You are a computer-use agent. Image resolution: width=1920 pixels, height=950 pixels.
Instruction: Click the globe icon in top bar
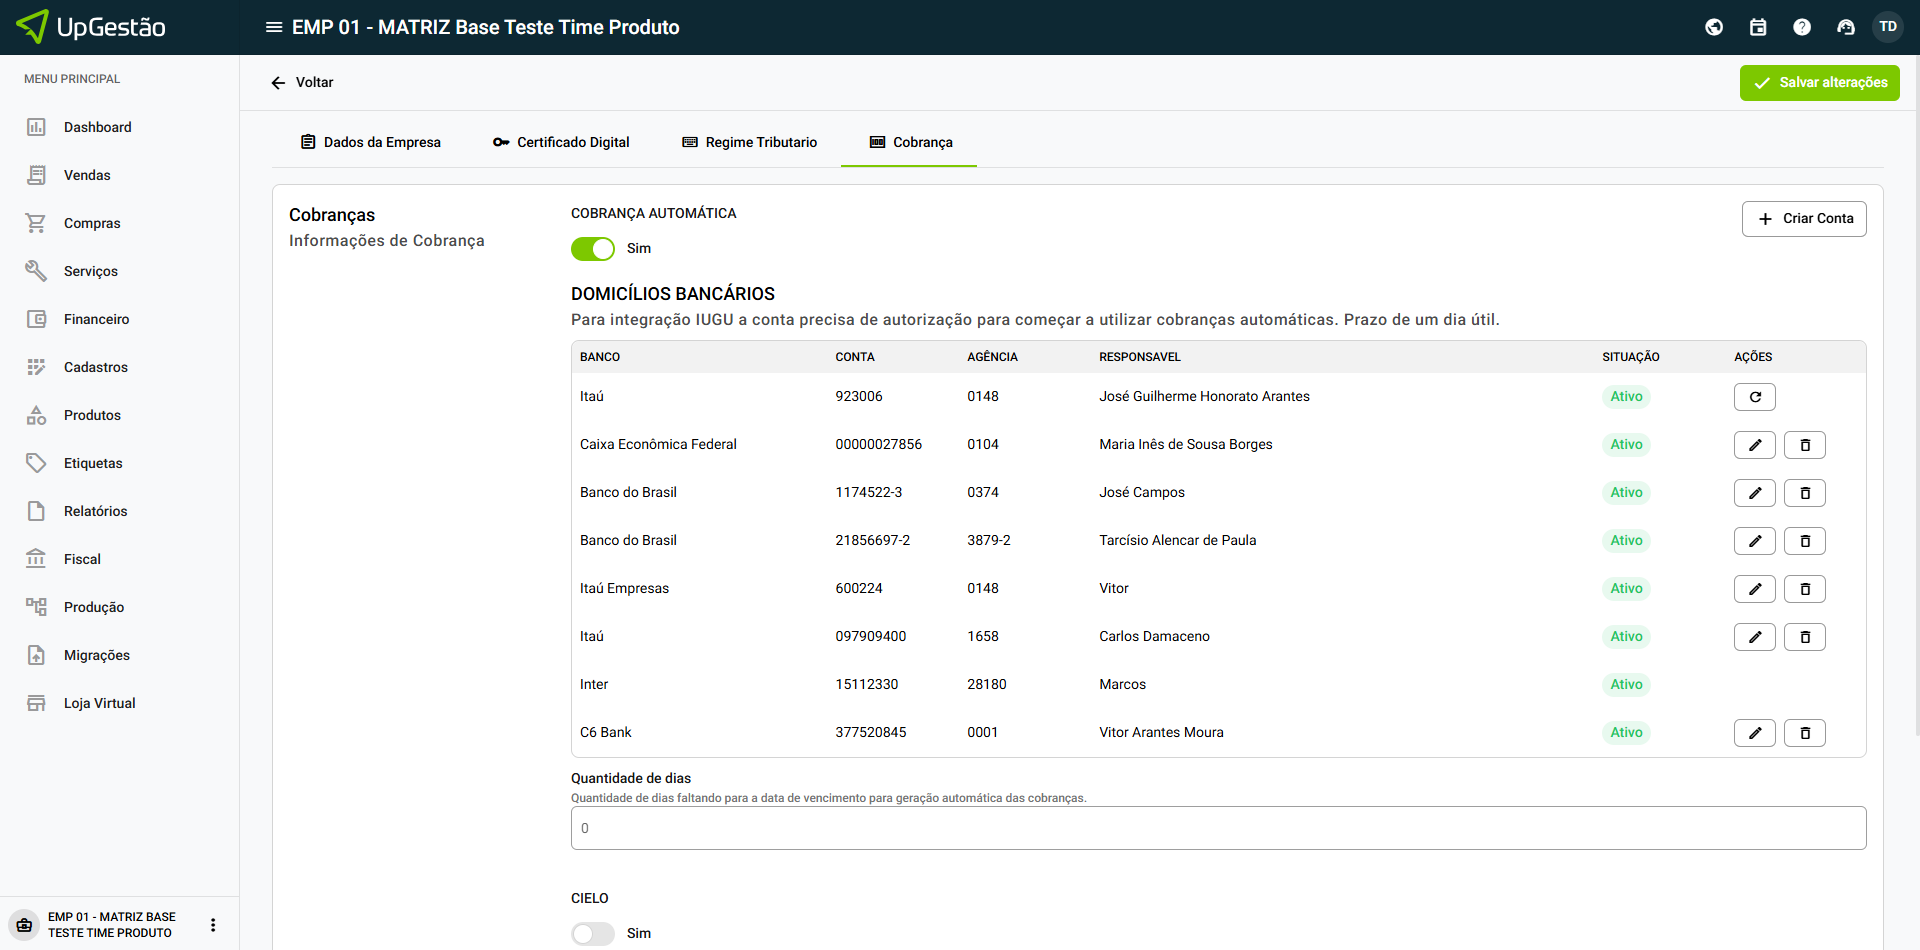coord(1713,27)
